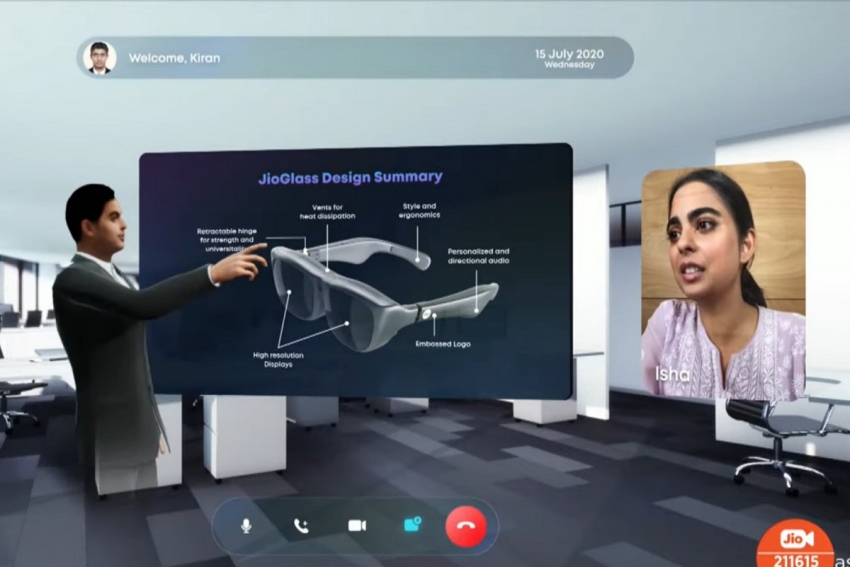The height and width of the screenshot is (567, 850).
Task: Select Isha's video feed tile
Action: [723, 281]
